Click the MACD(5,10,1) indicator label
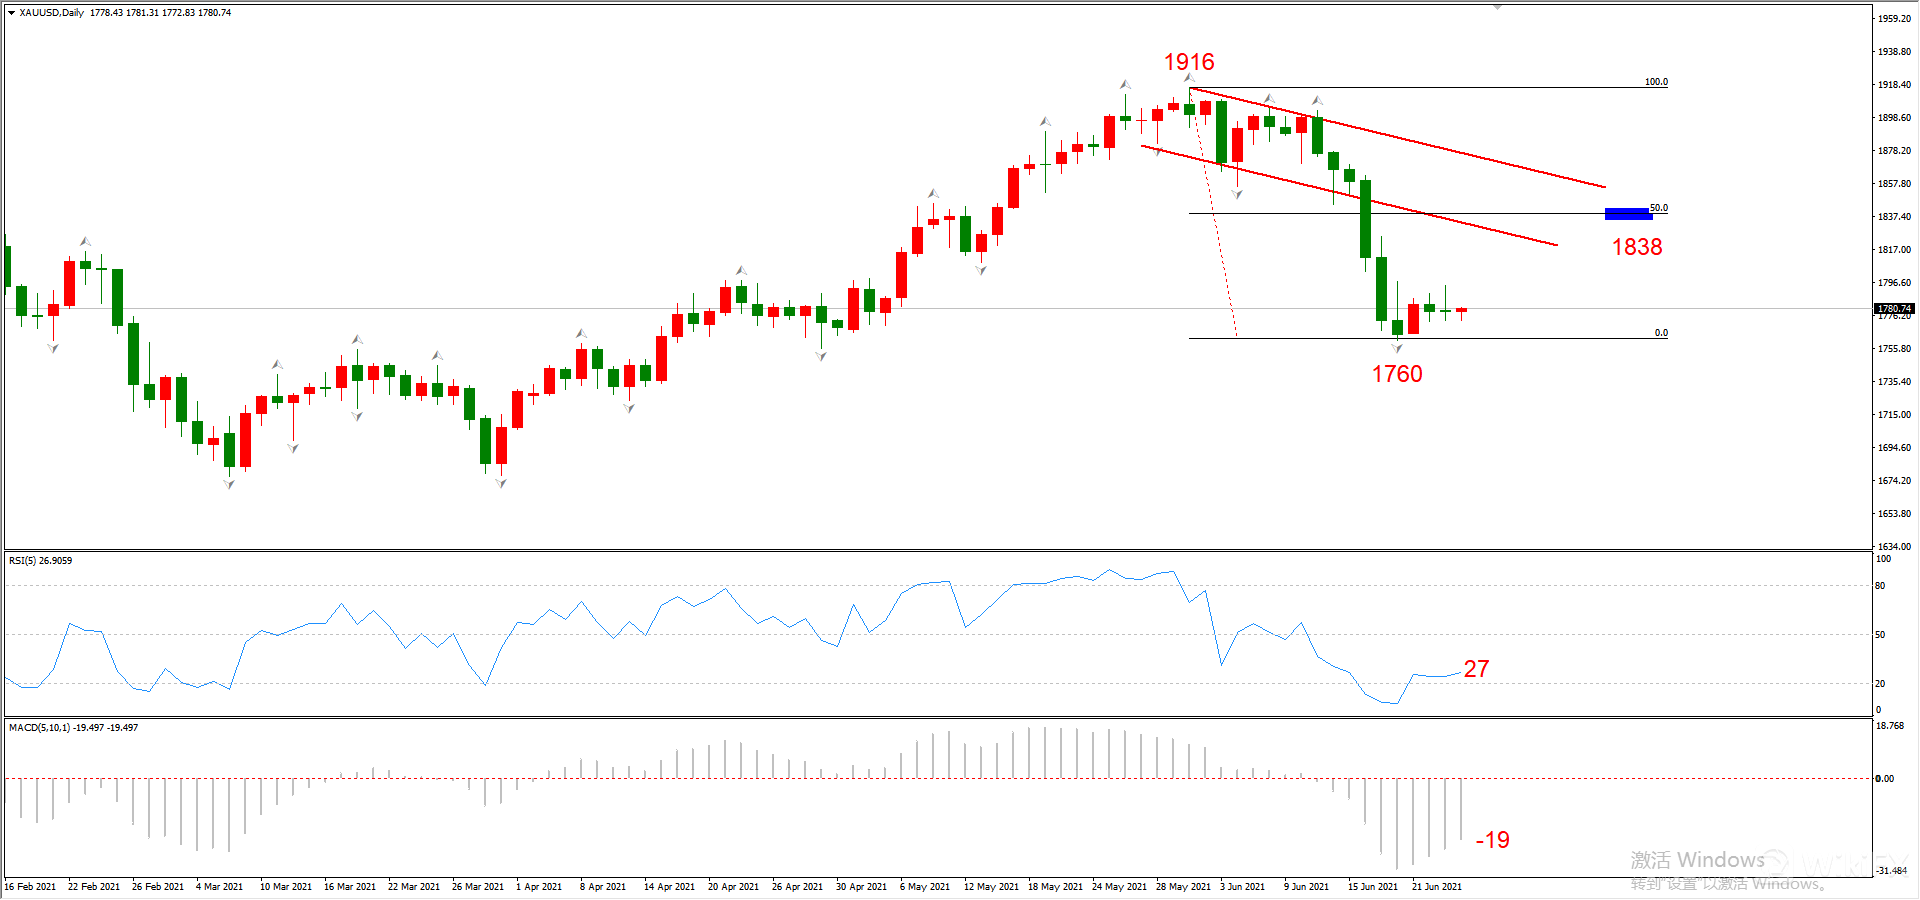The image size is (1920, 900). tap(73, 728)
